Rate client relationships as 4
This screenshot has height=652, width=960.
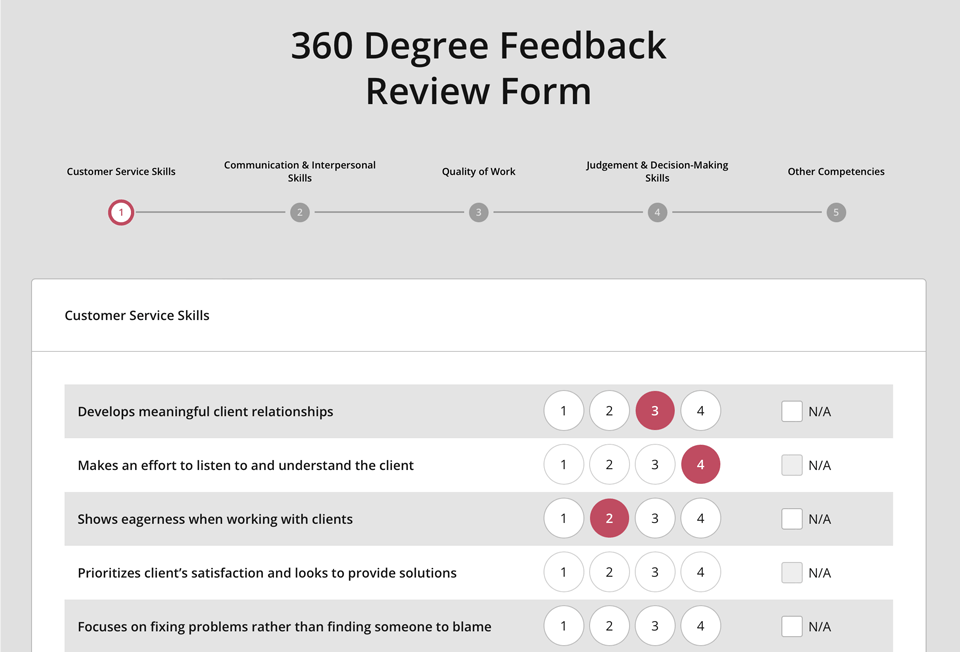pyautogui.click(x=701, y=411)
